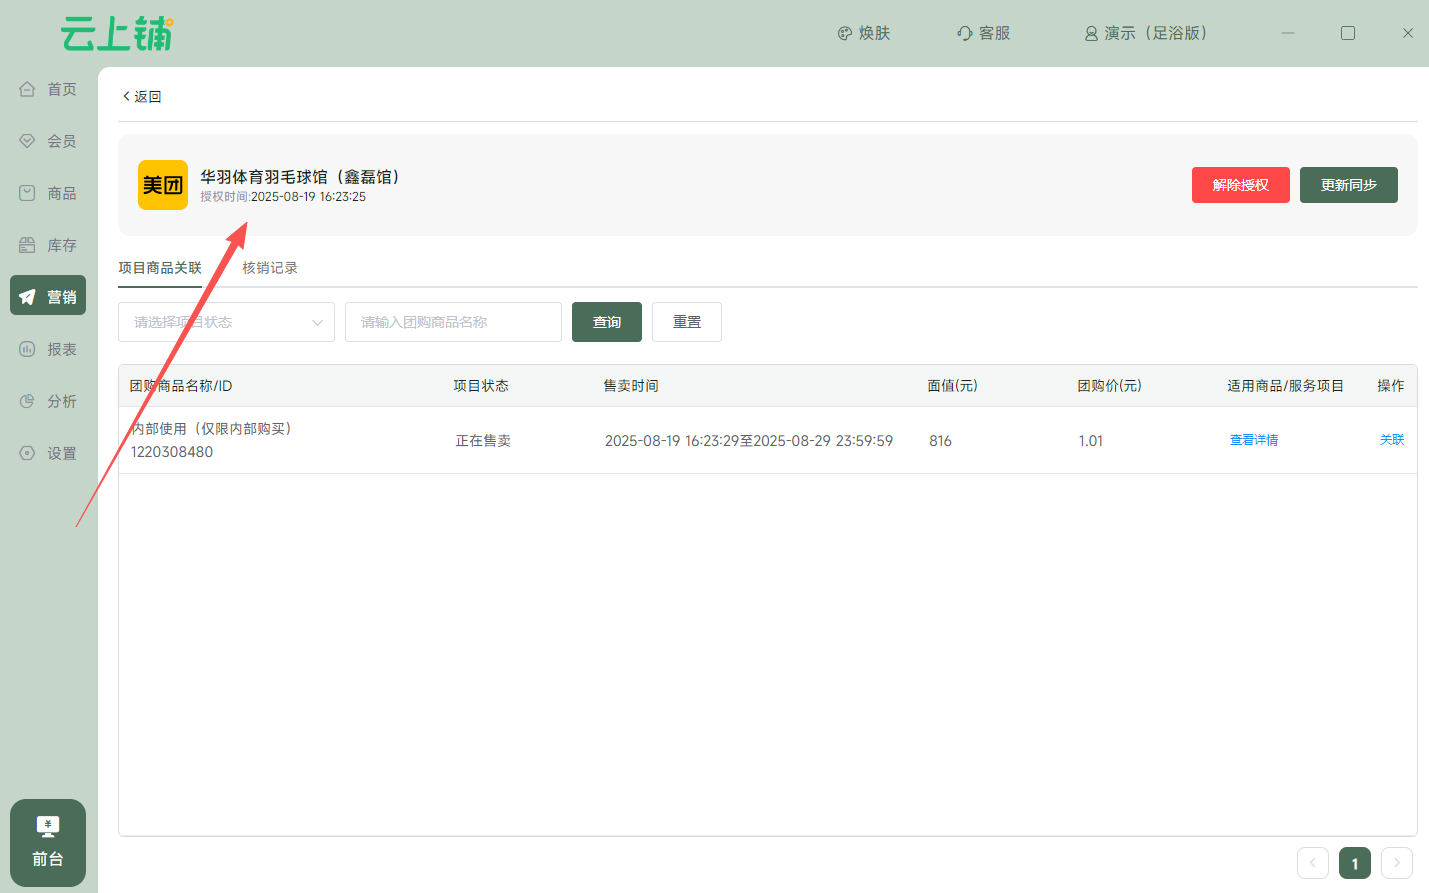Open the 首页 home sidebar icon
Screen dimensions: 1429x893
pyautogui.click(x=28, y=89)
